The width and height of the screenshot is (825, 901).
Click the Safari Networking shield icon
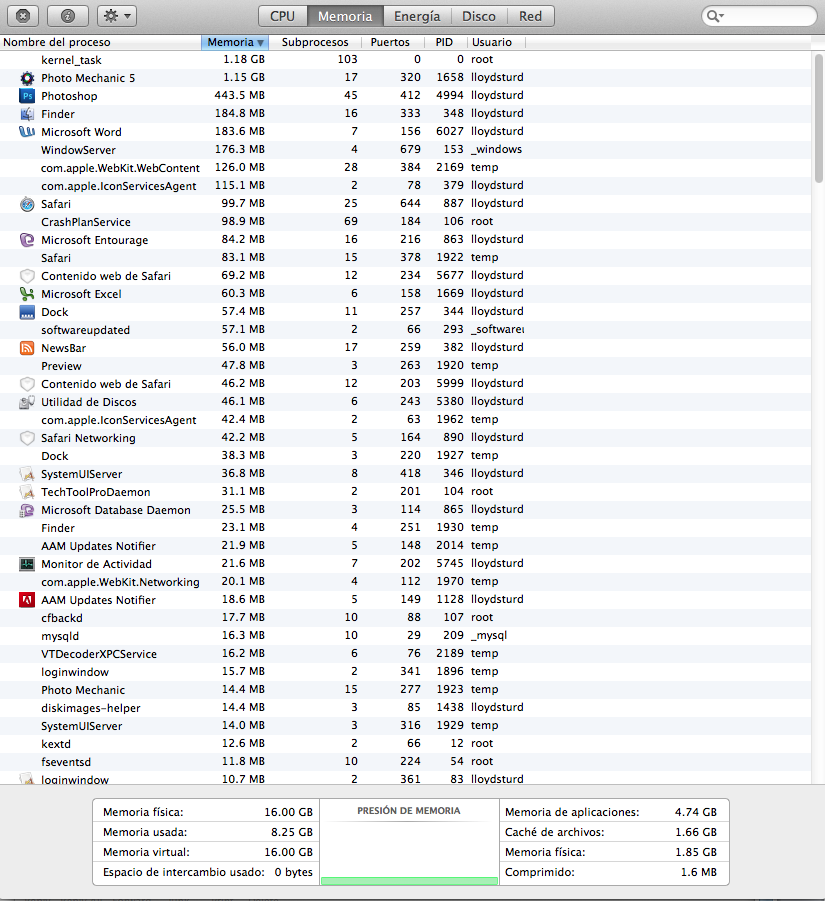pyautogui.click(x=27, y=438)
